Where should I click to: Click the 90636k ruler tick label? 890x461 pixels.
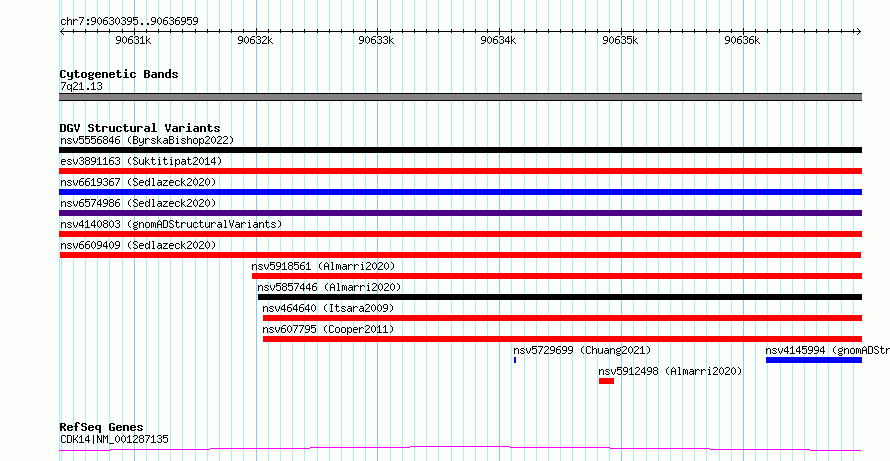coord(742,40)
